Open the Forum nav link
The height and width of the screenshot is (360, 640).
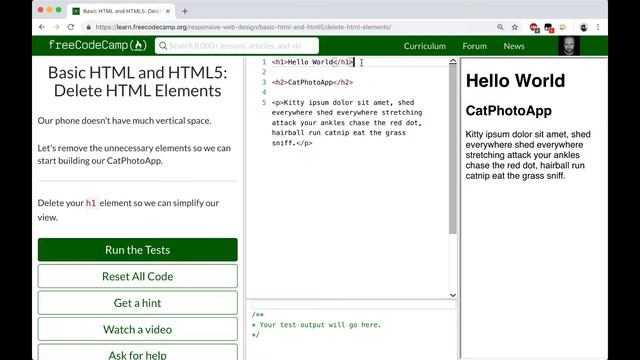pyautogui.click(x=474, y=46)
